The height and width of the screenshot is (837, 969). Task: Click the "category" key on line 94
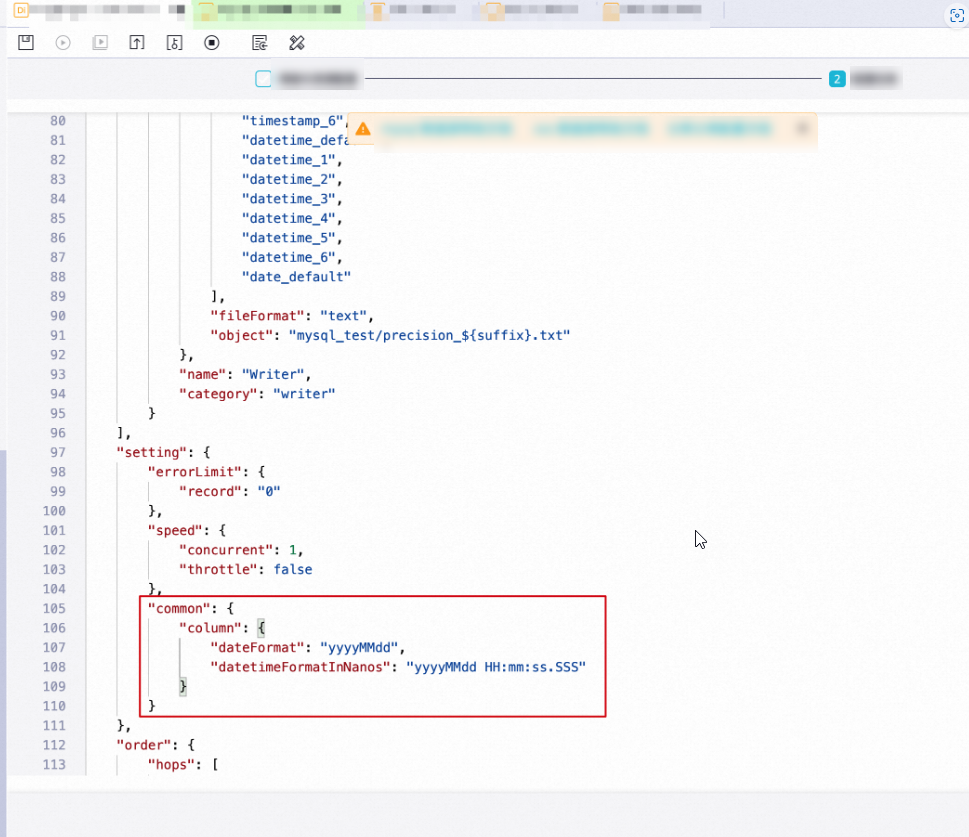(218, 394)
